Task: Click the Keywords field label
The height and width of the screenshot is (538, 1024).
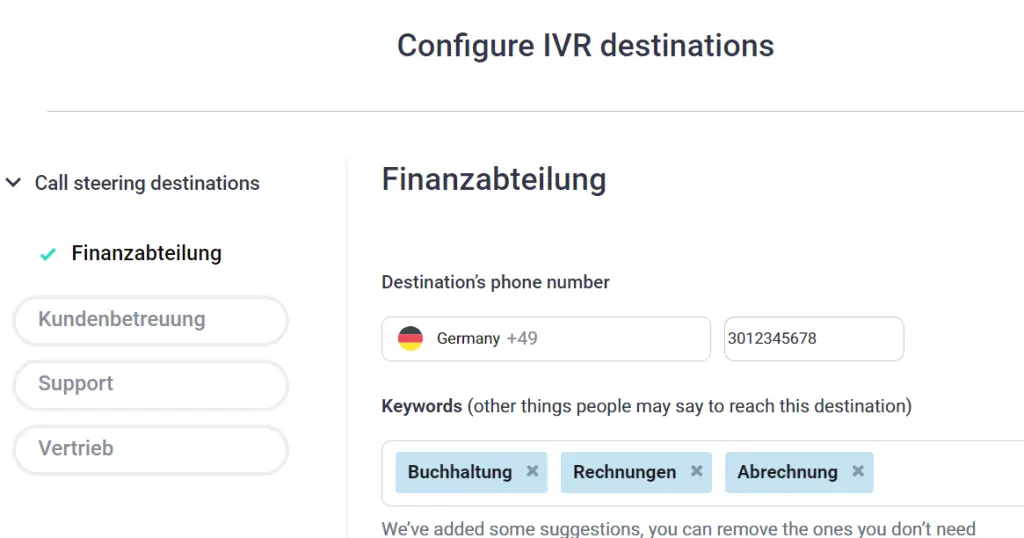Action: (x=422, y=405)
